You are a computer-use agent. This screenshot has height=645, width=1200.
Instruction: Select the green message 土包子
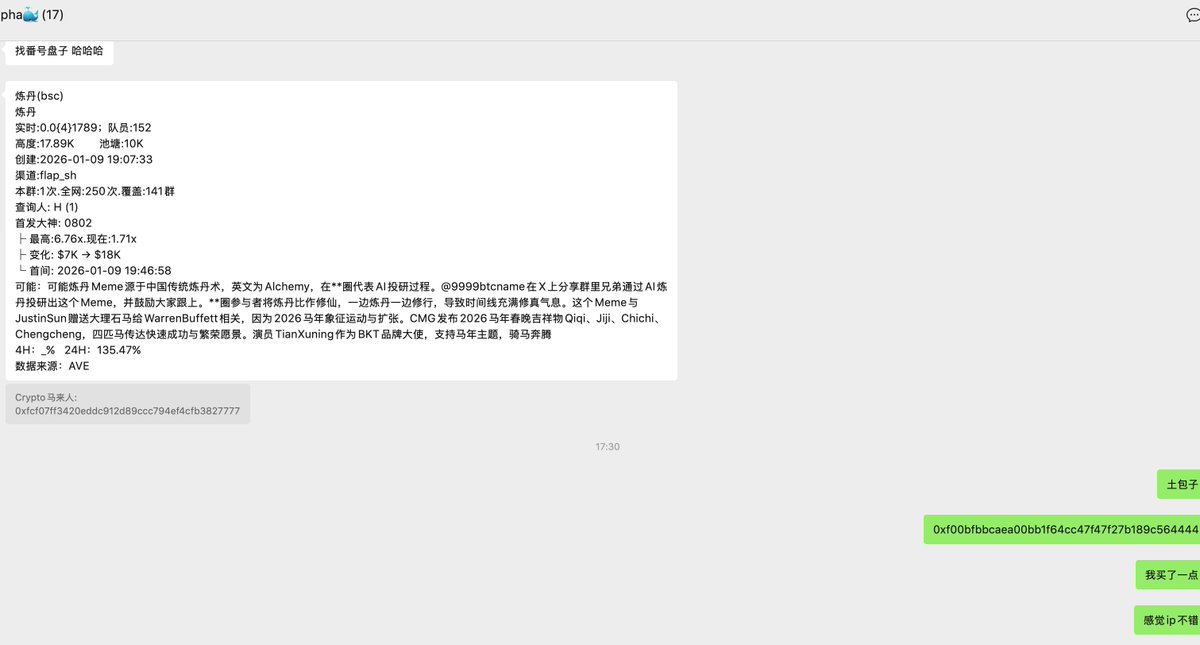click(1178, 484)
